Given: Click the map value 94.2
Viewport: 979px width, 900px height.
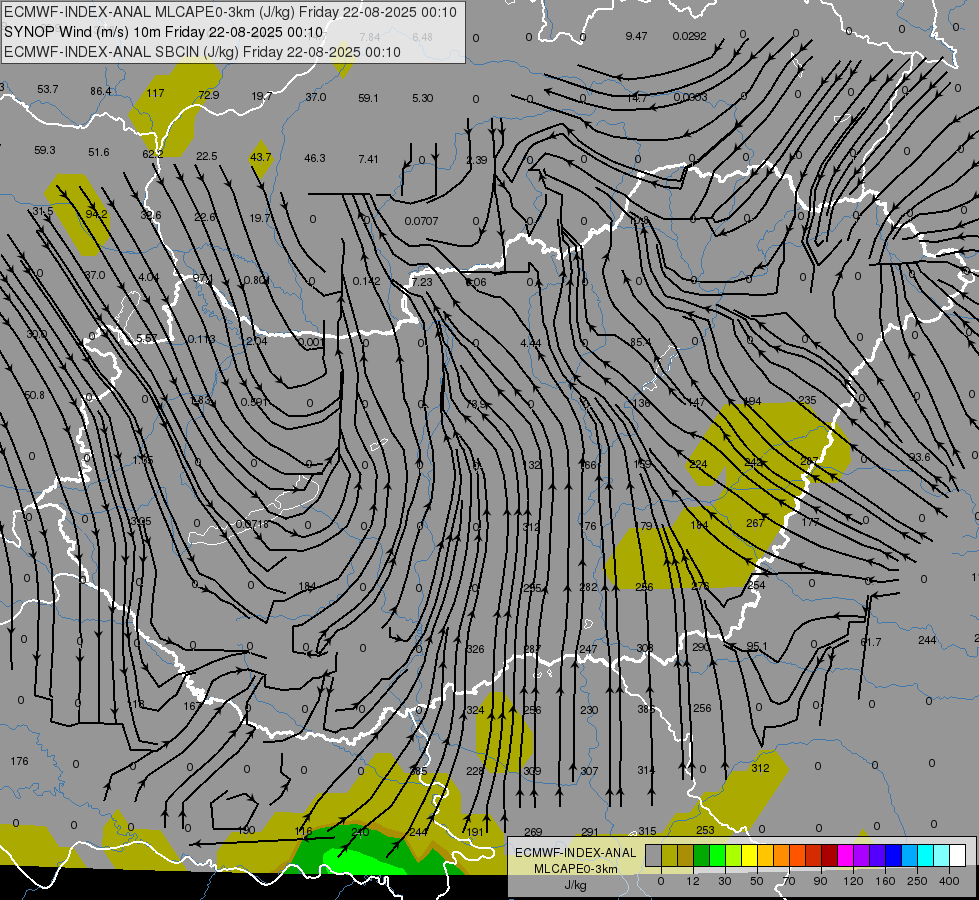Looking at the screenshot, I should (96, 214).
